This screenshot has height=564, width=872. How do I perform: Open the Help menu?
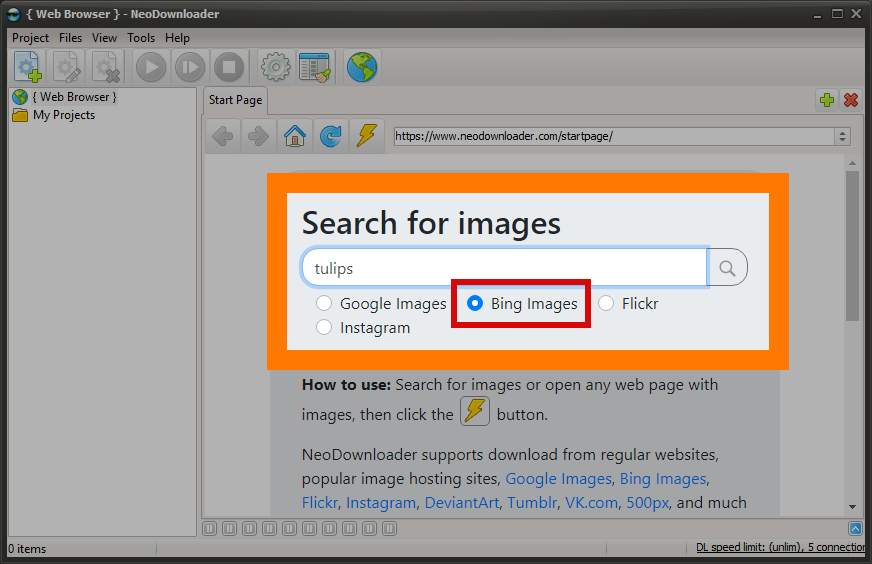[x=177, y=38]
